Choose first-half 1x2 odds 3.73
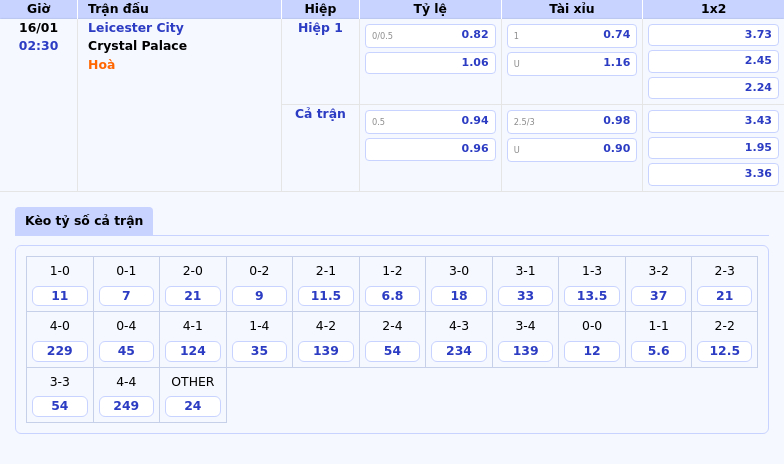The width and height of the screenshot is (784, 464). click(x=713, y=35)
